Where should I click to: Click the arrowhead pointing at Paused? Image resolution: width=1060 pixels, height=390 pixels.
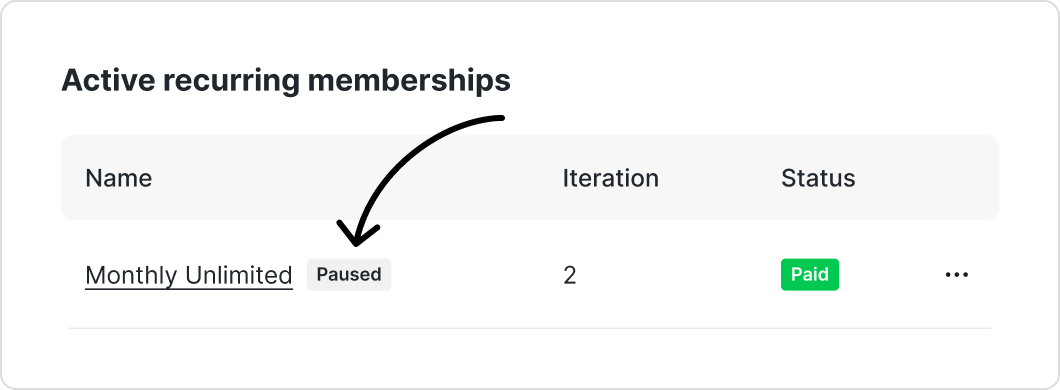click(x=357, y=233)
